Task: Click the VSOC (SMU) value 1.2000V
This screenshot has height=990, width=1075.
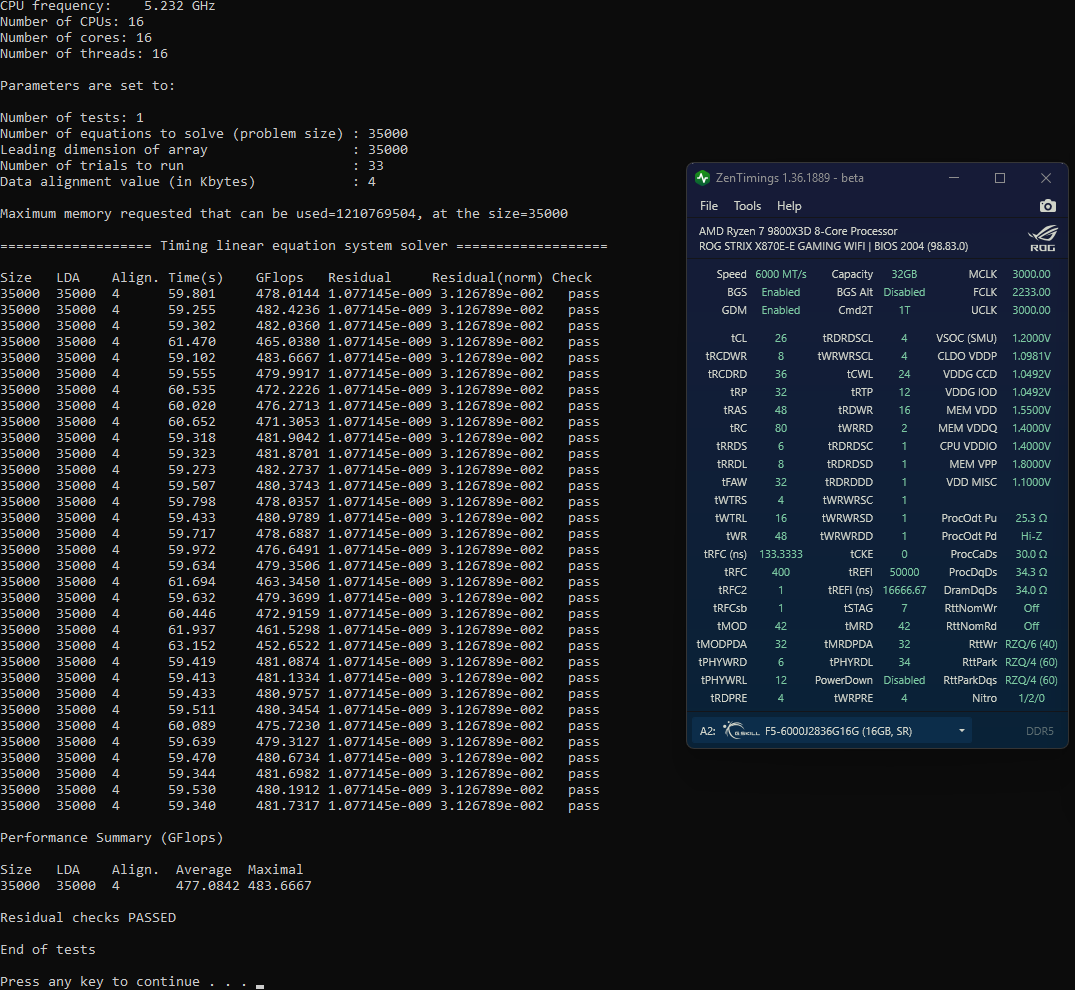Action: (1031, 338)
